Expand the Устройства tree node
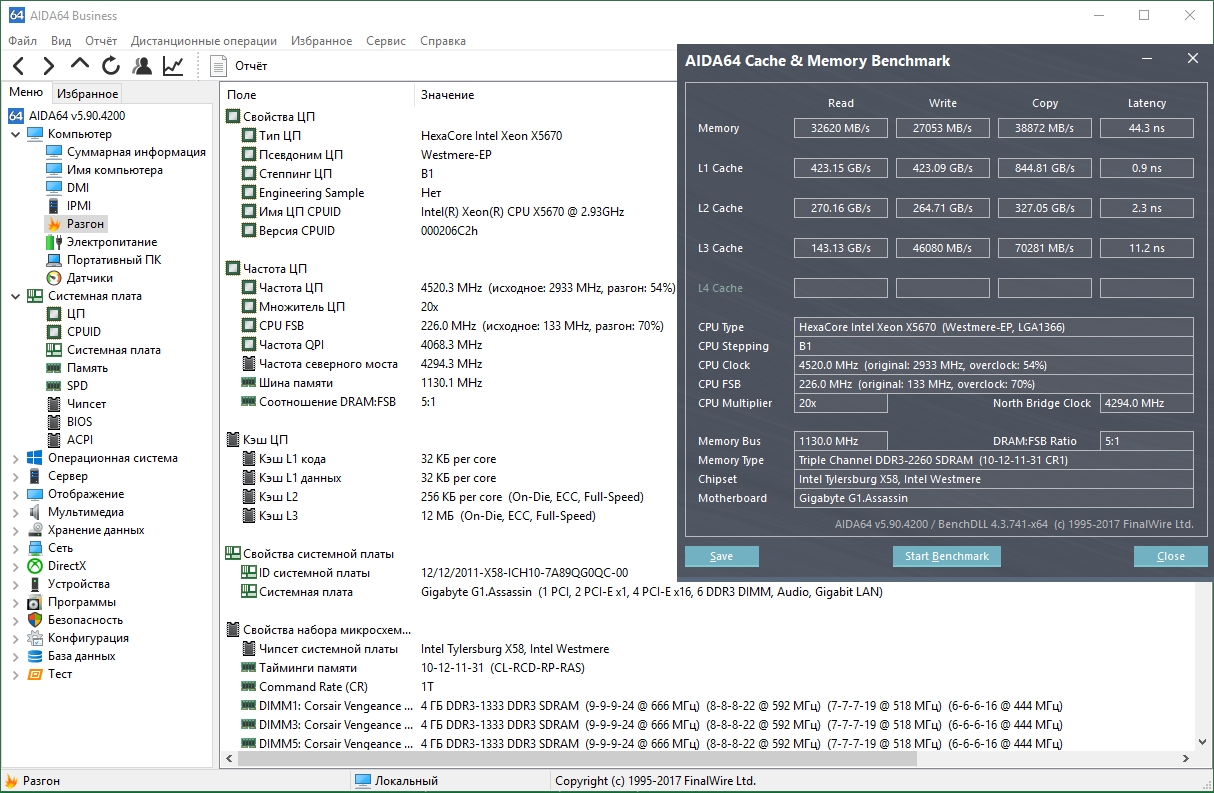Screen dimensions: 1214x793 point(15,584)
